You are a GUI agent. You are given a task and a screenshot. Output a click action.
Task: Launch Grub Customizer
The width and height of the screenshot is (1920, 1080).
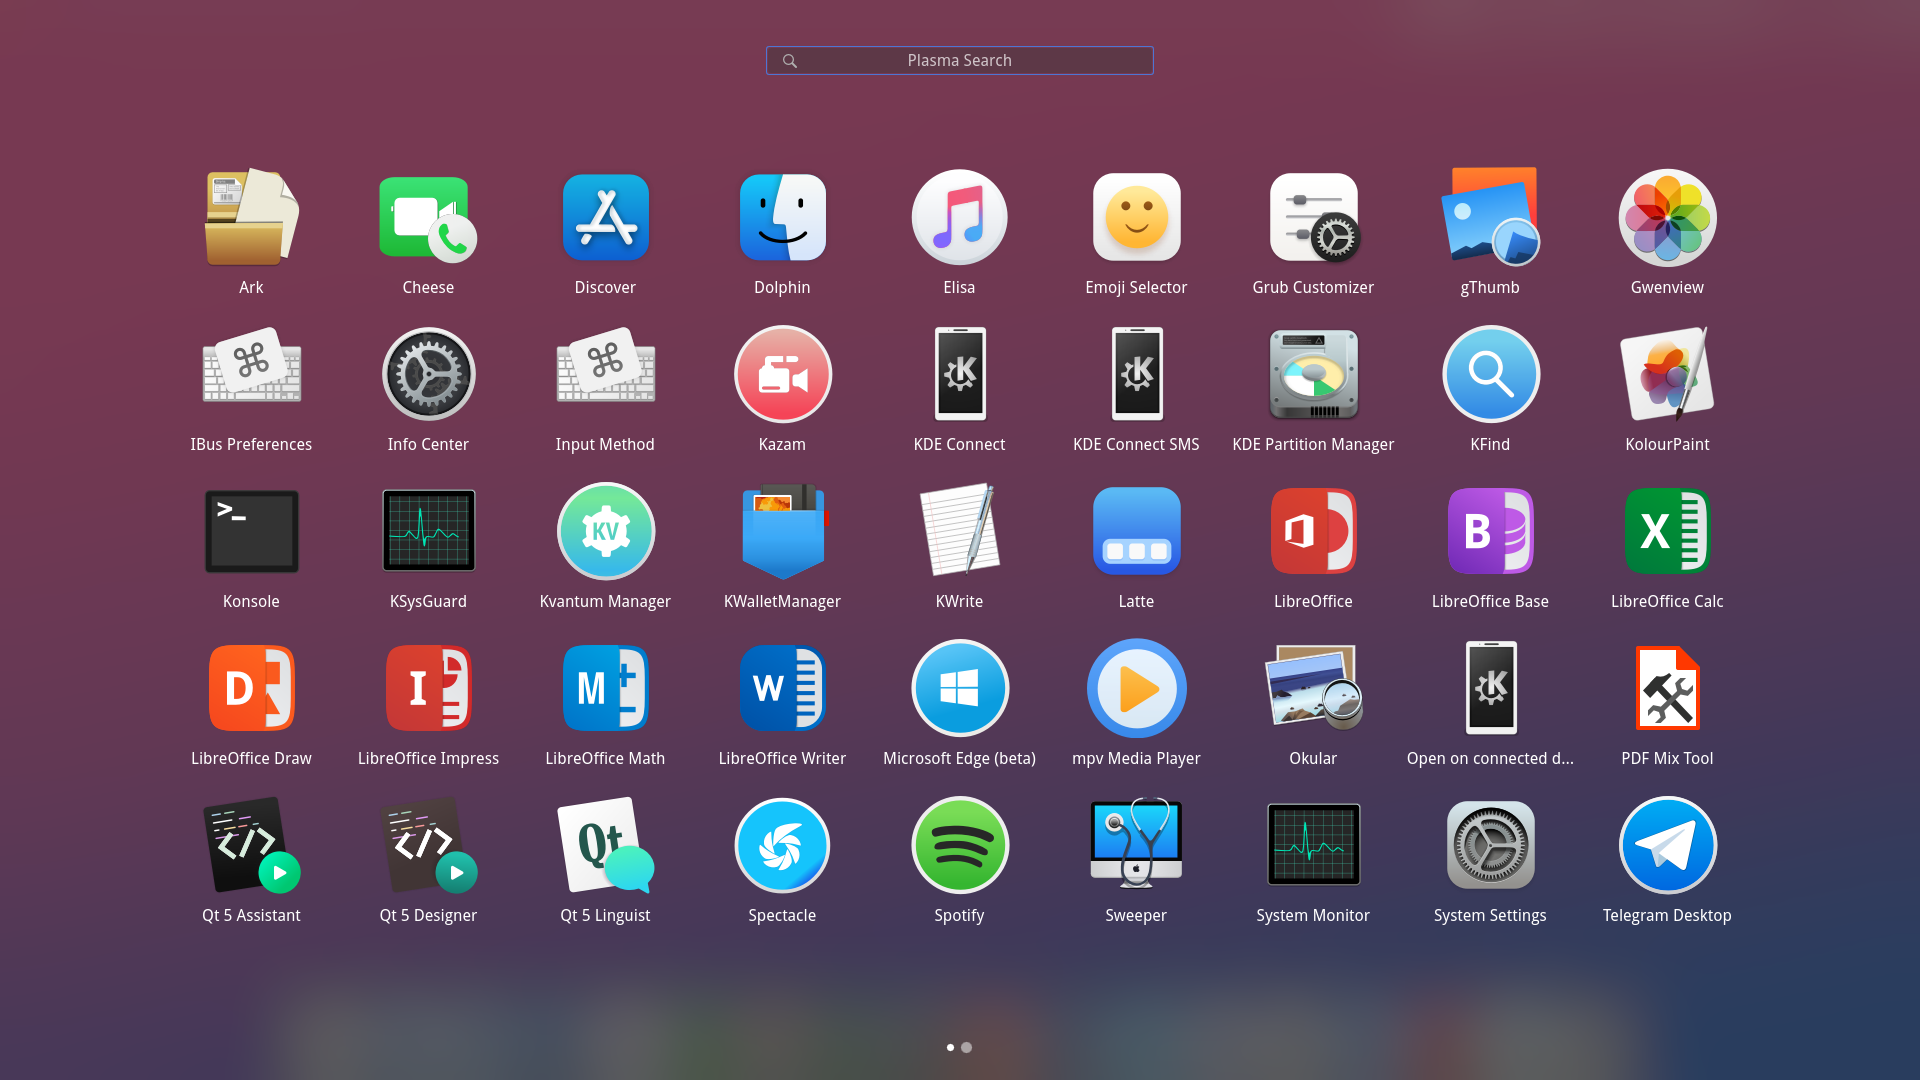[x=1313, y=217]
